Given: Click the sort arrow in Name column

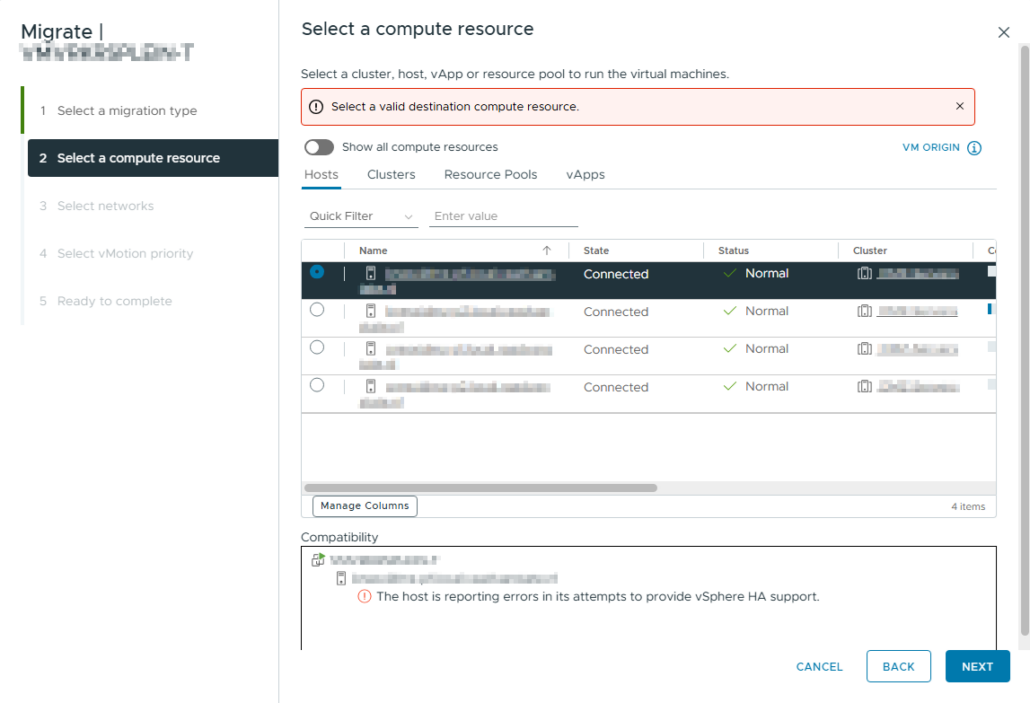Looking at the screenshot, I should coord(546,251).
